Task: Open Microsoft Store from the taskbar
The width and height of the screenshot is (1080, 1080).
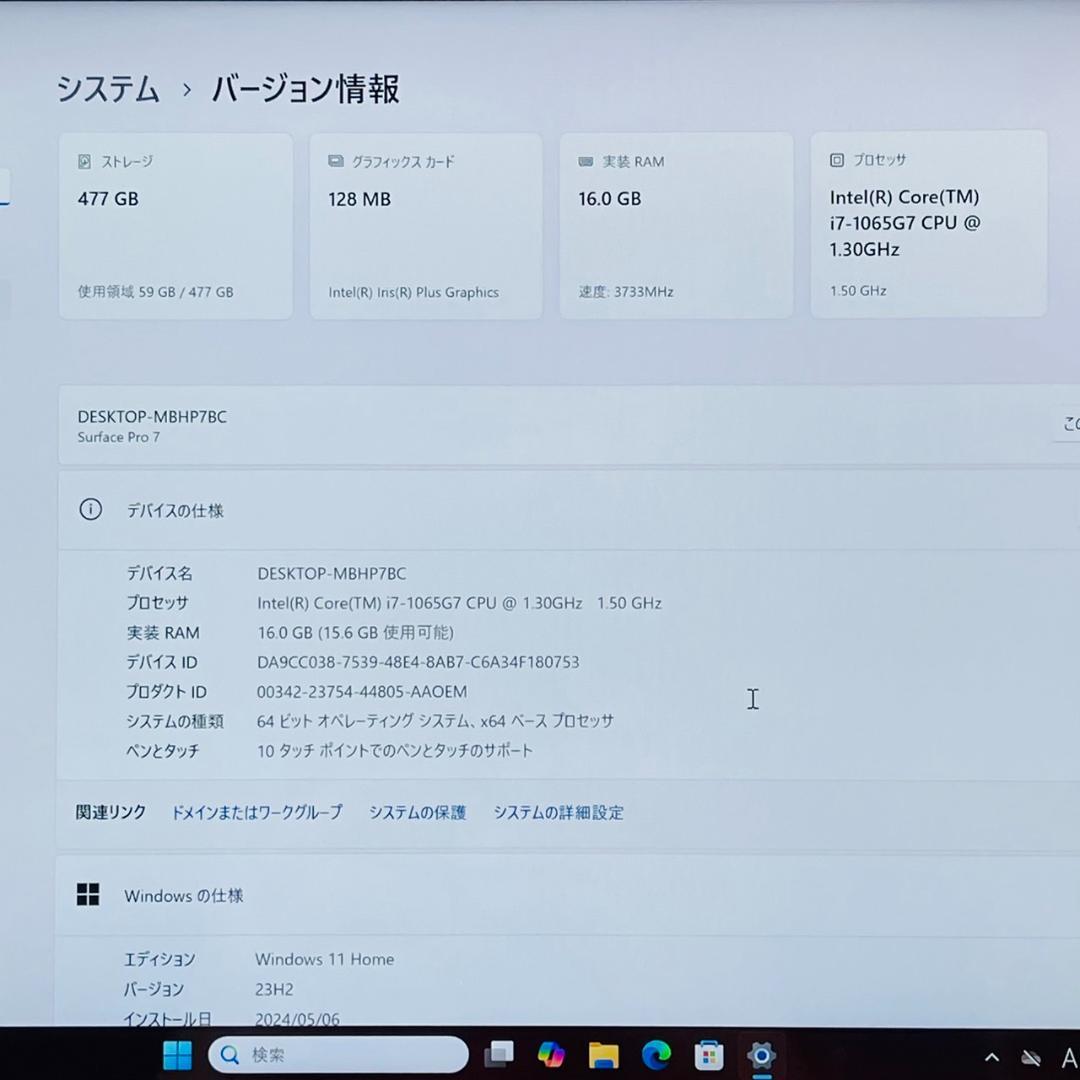Action: [x=710, y=1054]
